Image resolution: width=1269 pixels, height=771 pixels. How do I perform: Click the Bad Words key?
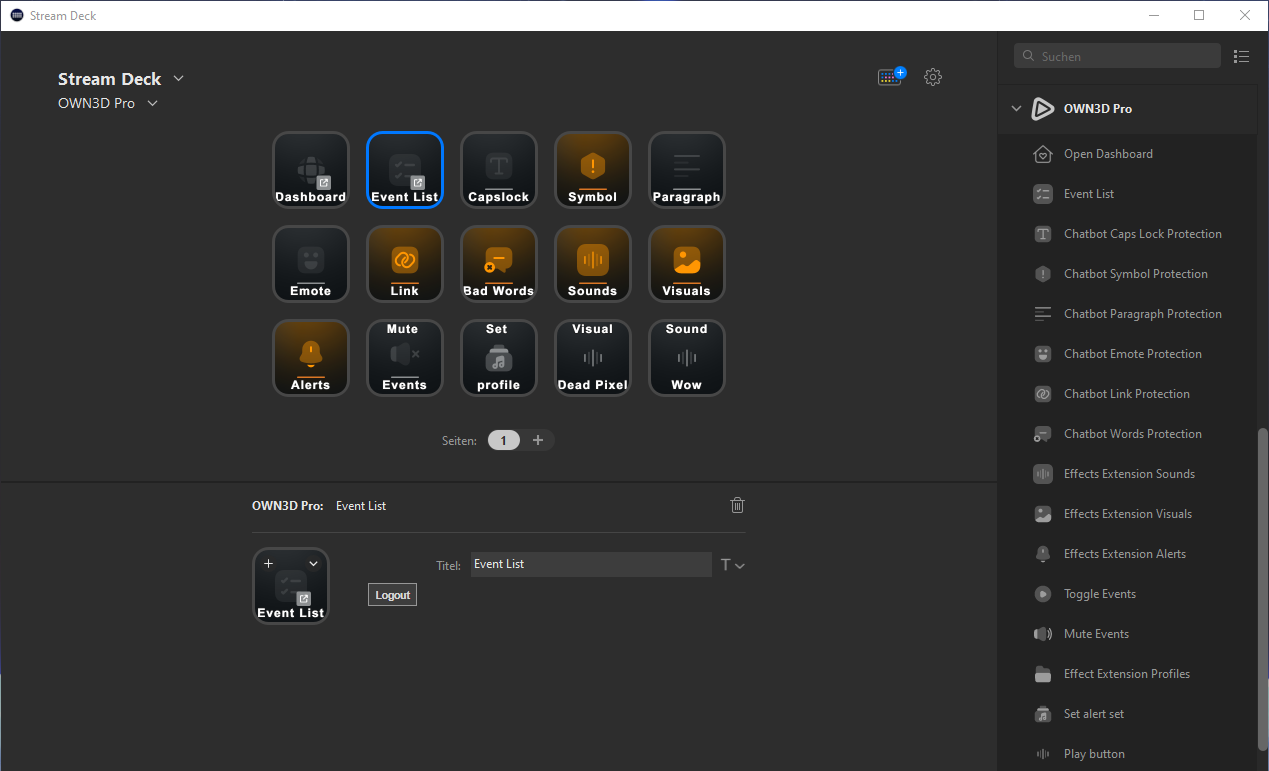pyautogui.click(x=498, y=263)
